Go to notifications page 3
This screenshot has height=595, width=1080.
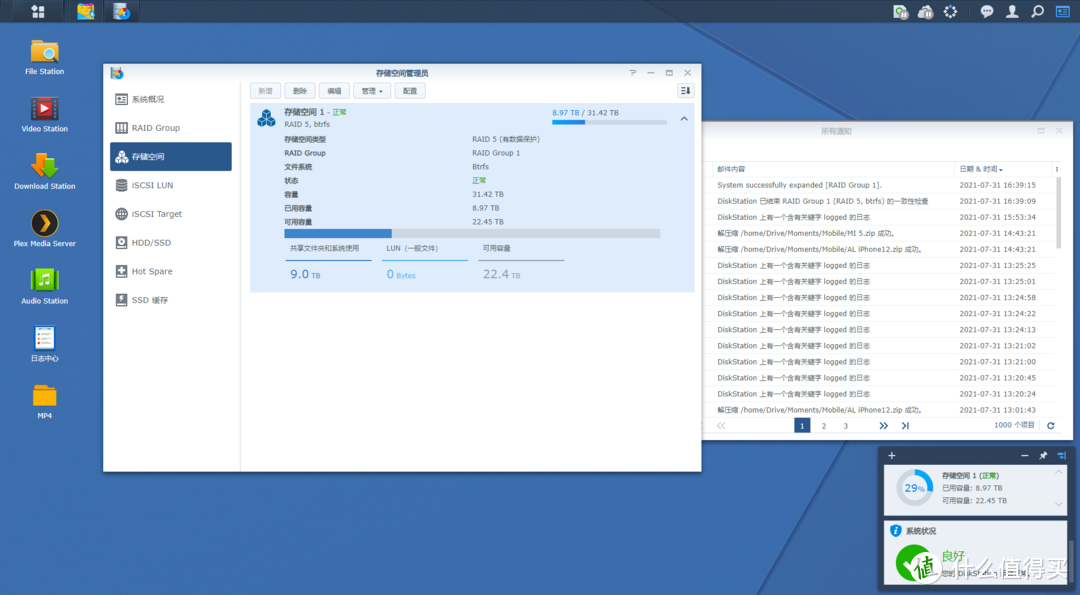[846, 426]
